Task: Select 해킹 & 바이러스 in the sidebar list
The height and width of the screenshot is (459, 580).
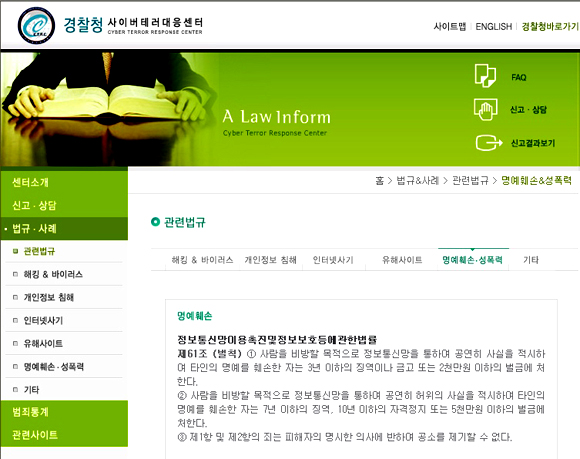Action: pos(53,274)
